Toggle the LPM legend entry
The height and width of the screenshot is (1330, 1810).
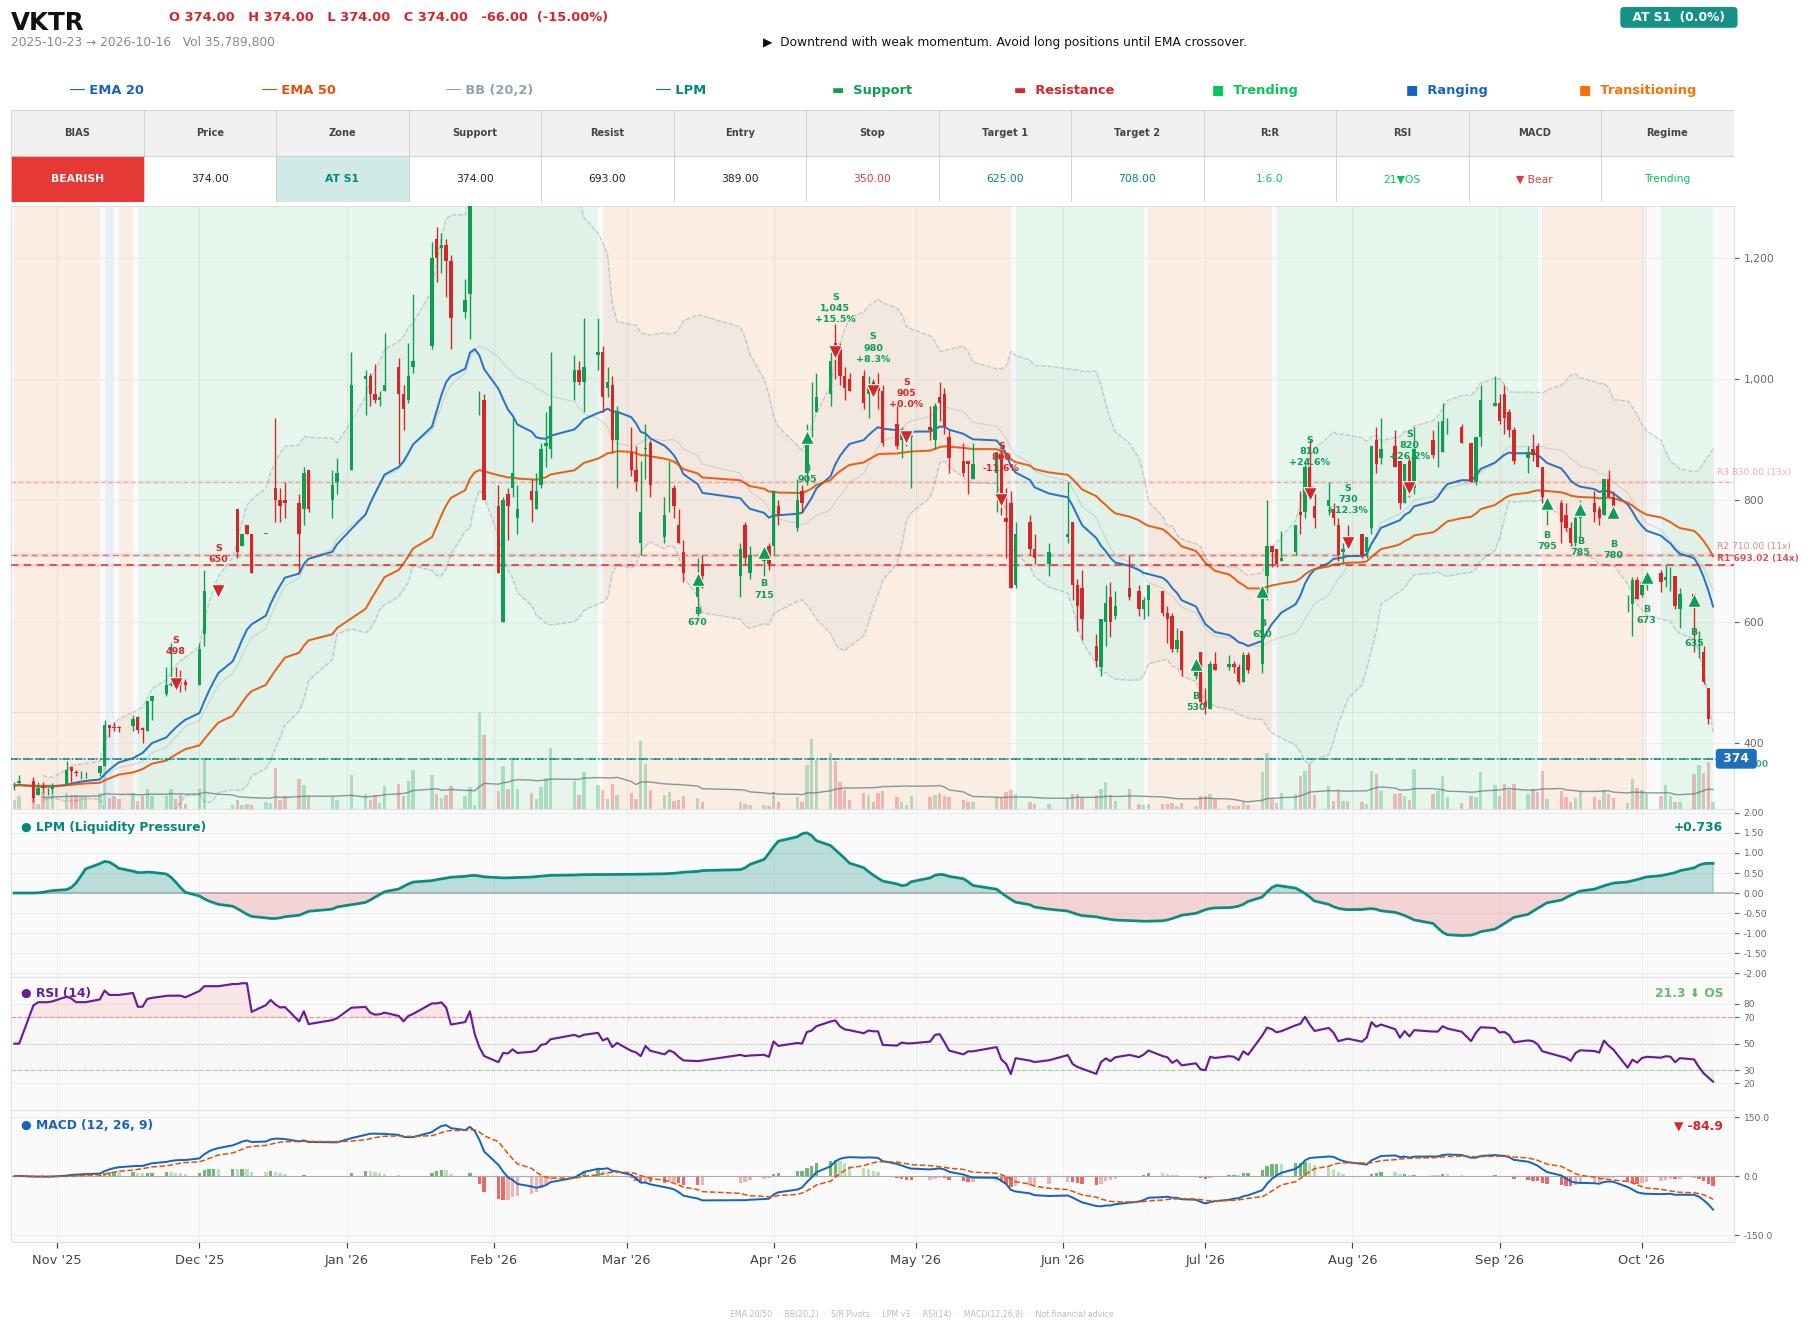pyautogui.click(x=680, y=90)
